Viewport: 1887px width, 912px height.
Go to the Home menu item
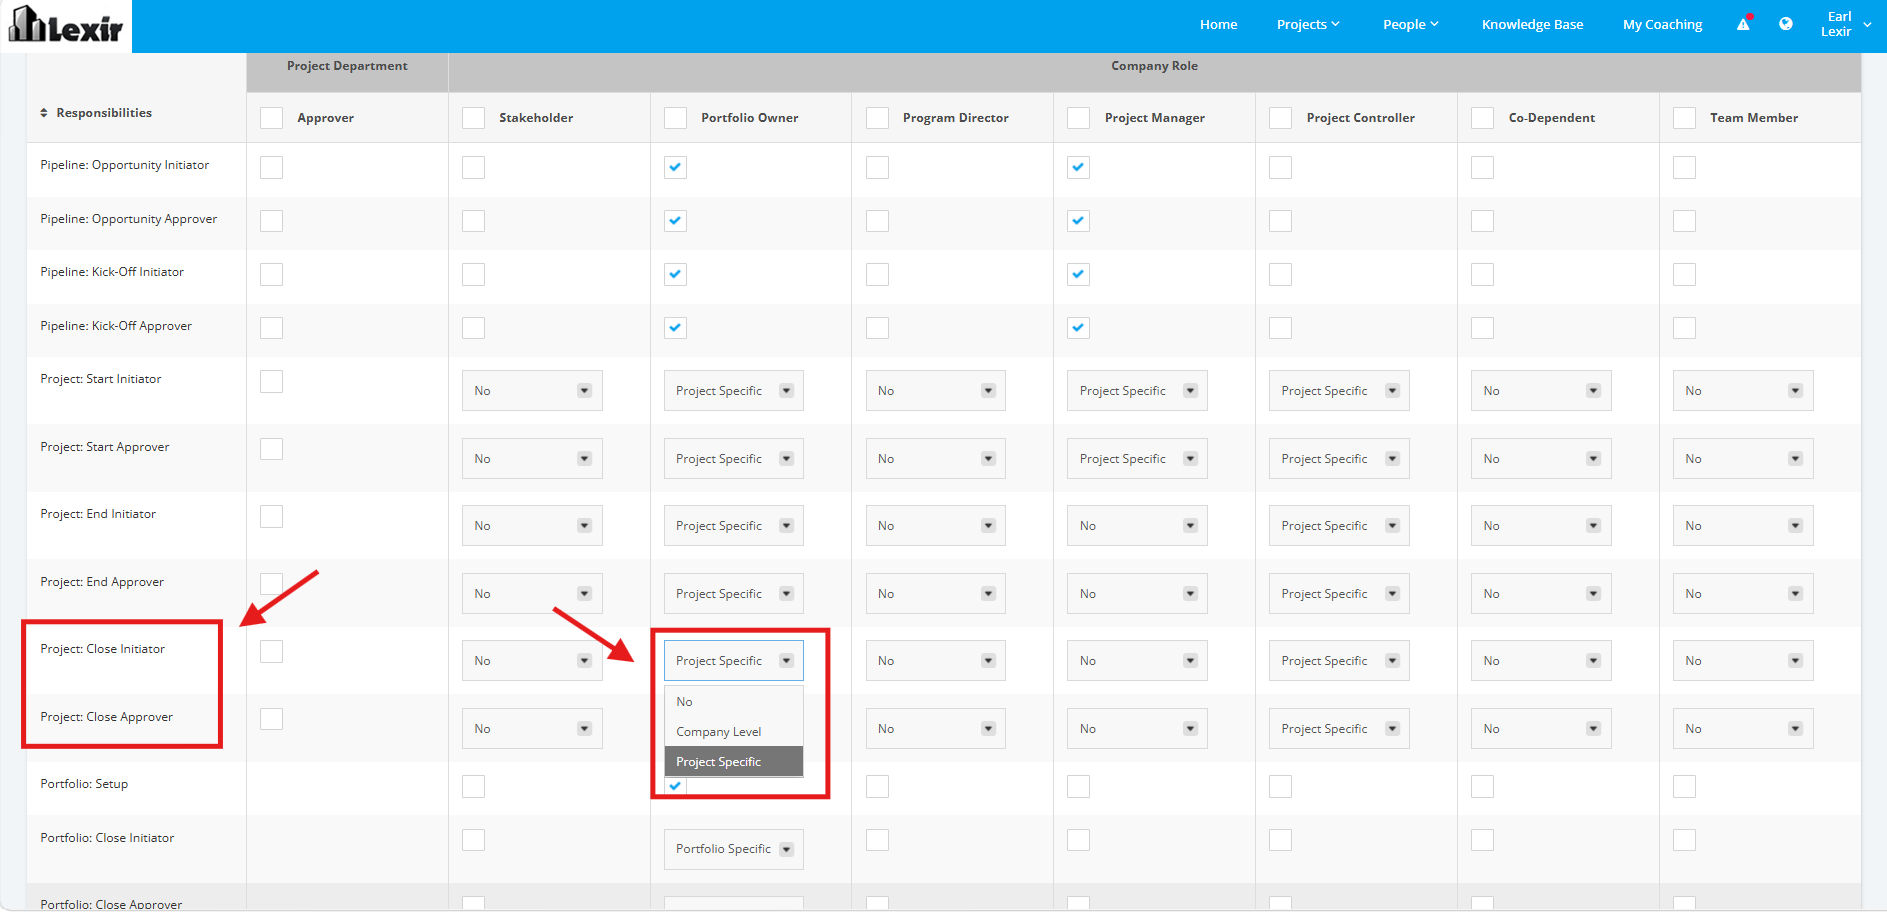coord(1218,24)
